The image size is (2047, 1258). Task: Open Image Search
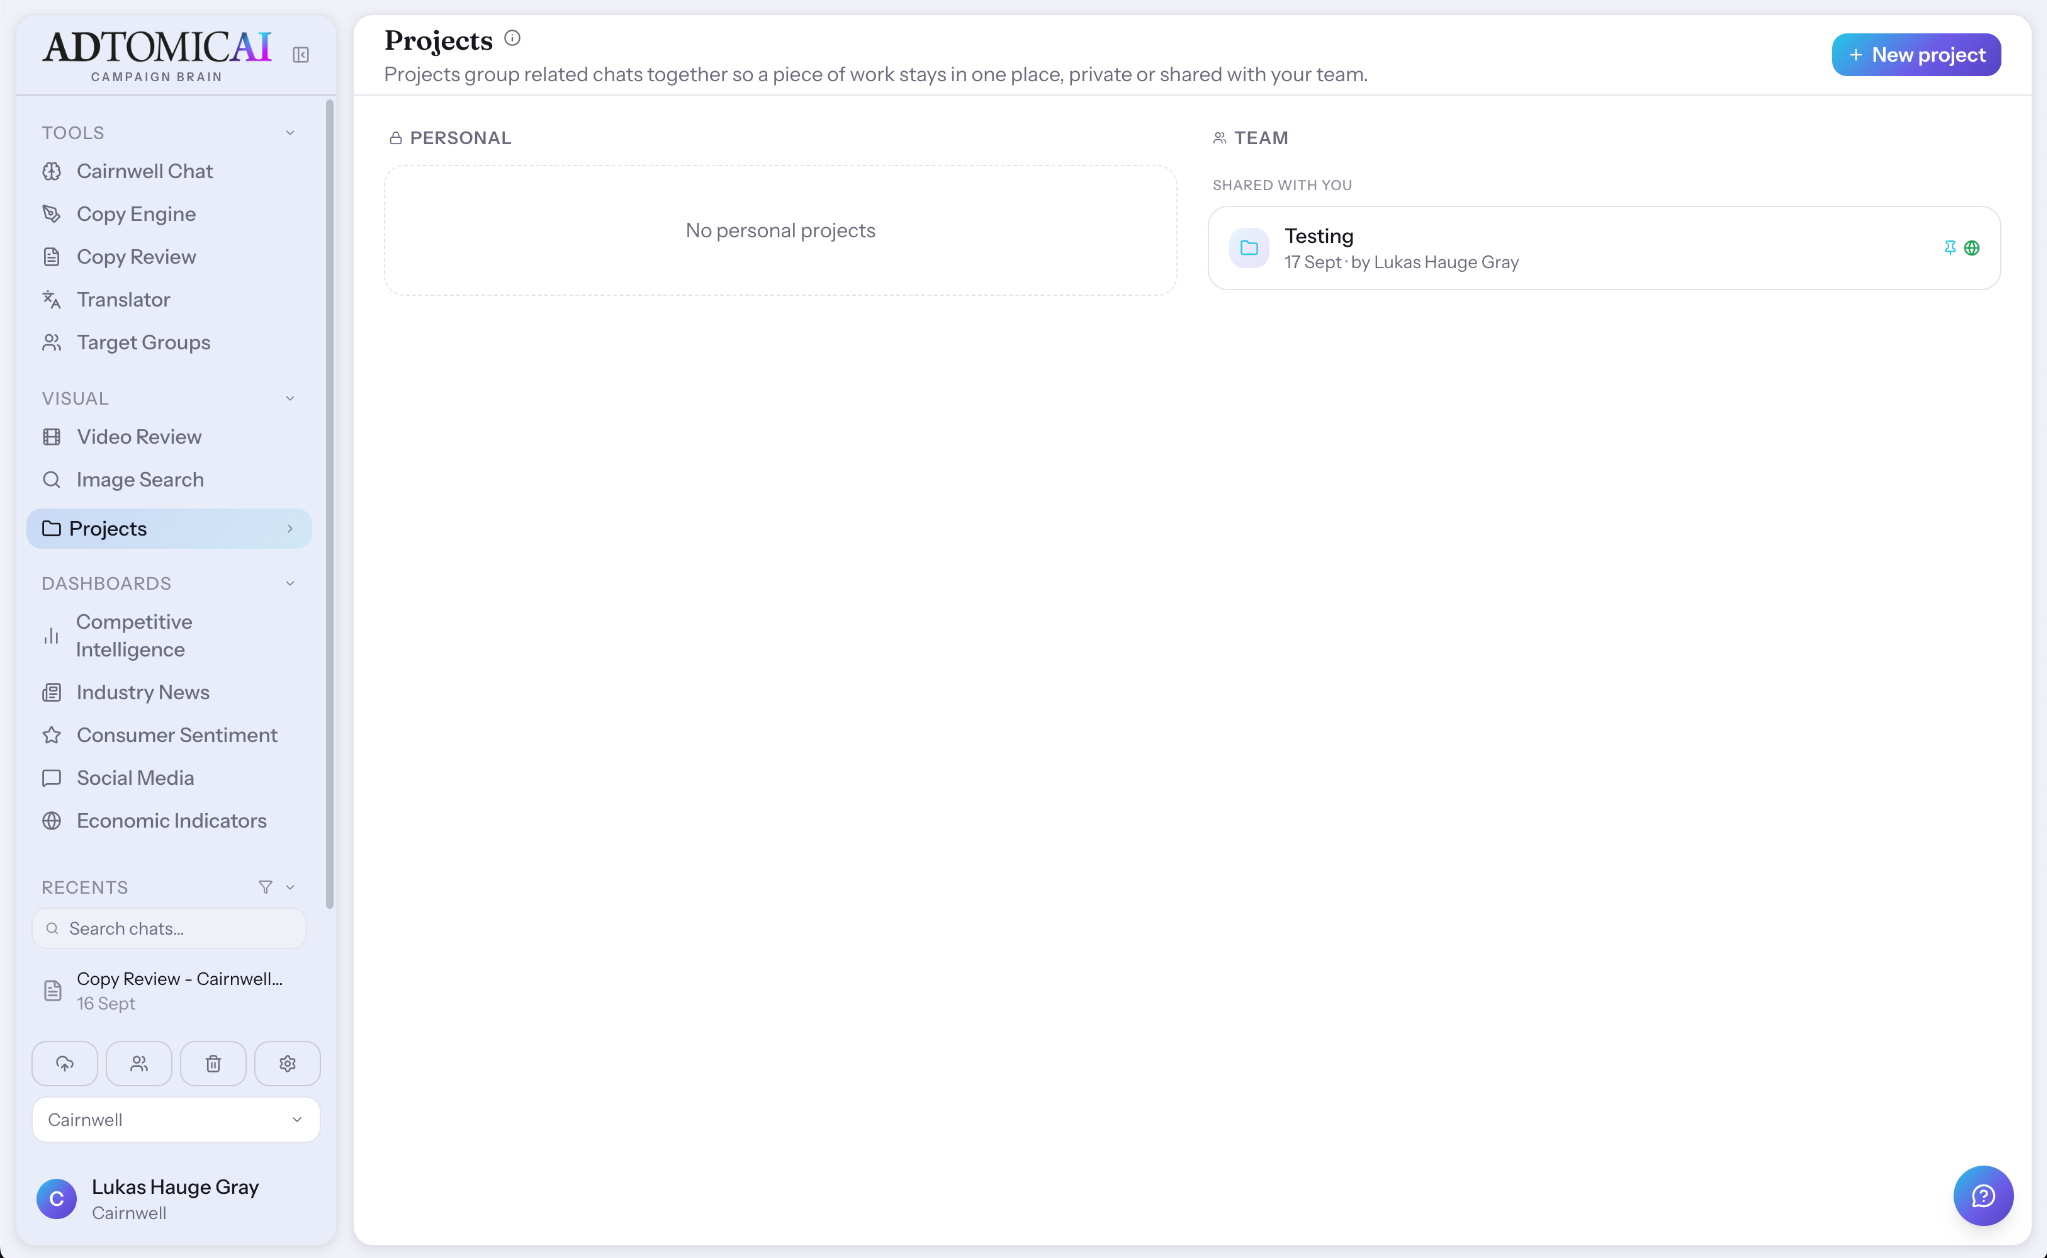tap(169, 480)
